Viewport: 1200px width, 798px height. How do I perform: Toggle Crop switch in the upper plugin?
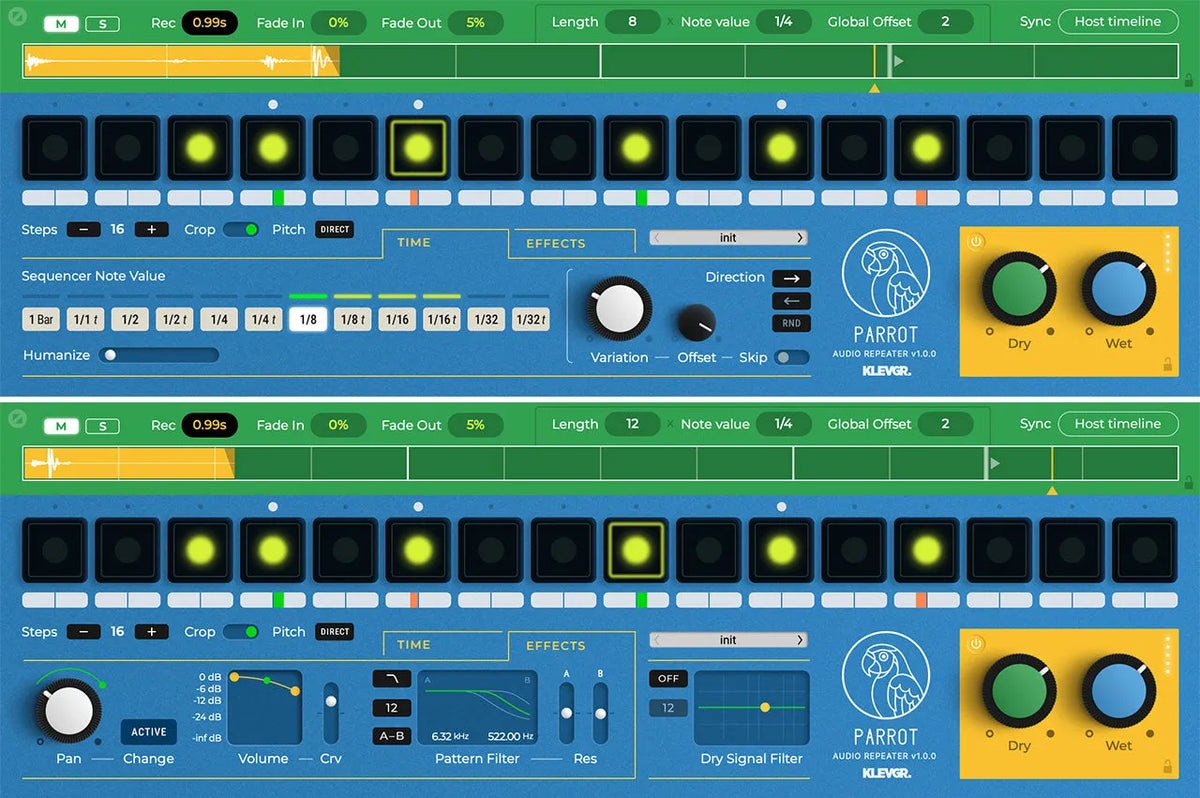[240, 230]
